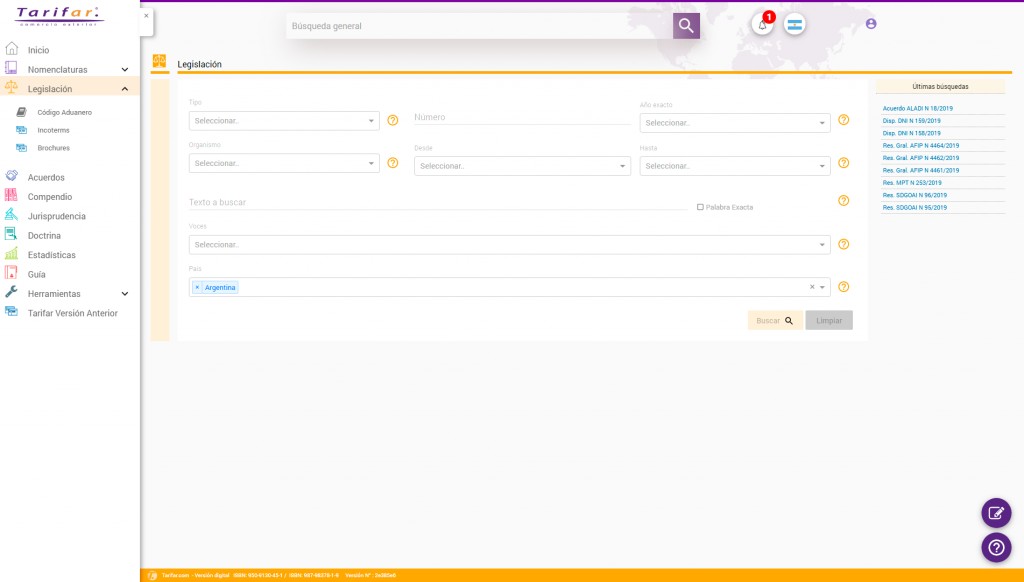Open Doctrina menu item

[44, 235]
